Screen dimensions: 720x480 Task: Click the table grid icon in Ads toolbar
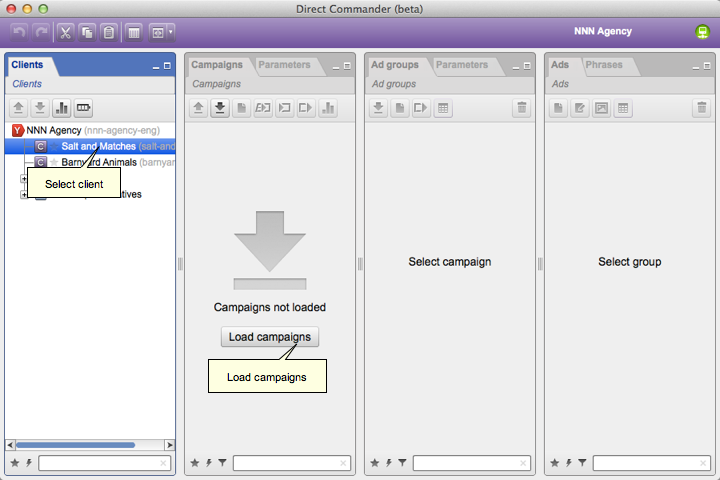click(x=623, y=108)
